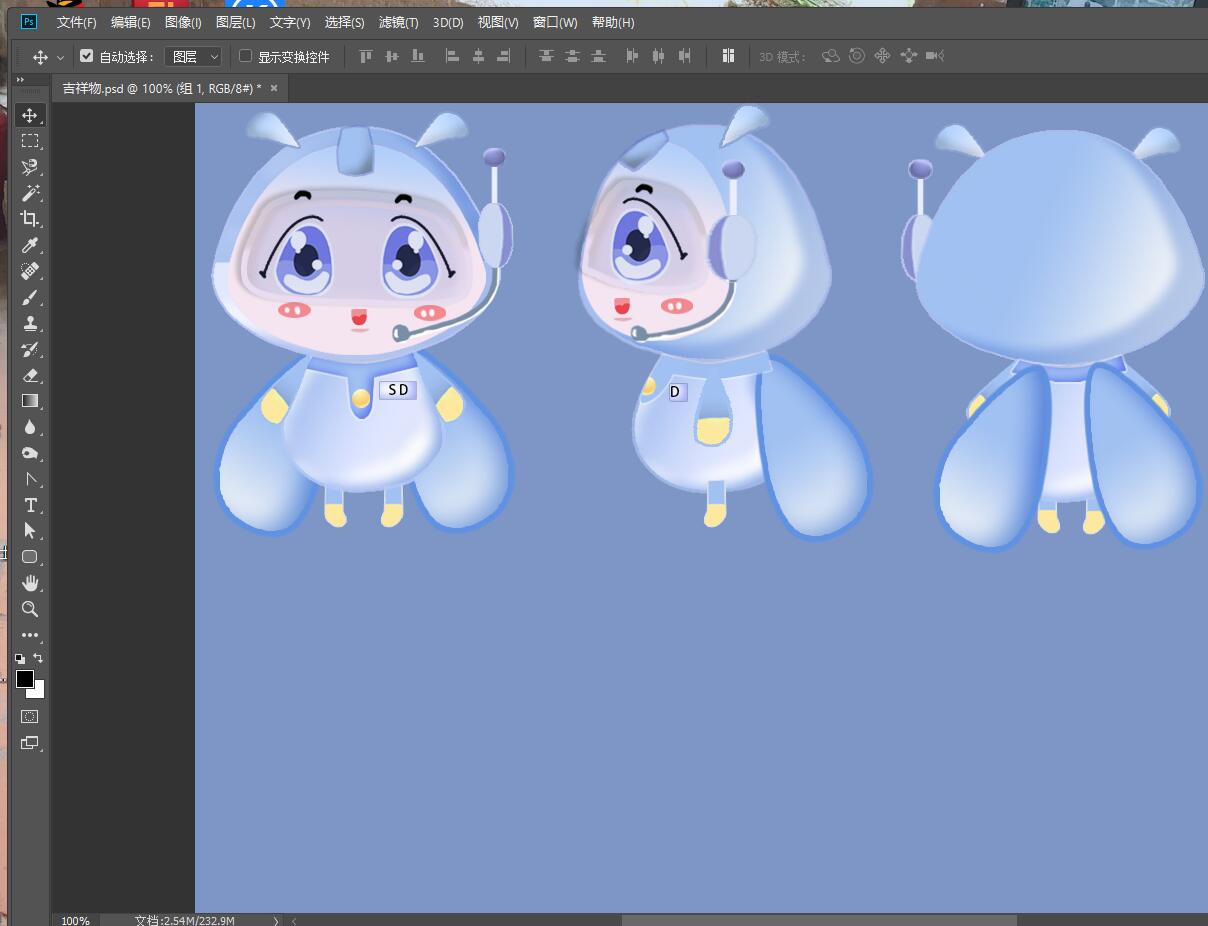The width and height of the screenshot is (1208, 926).
Task: Toggle Quick Mask mode icon
Action: pos(30,716)
